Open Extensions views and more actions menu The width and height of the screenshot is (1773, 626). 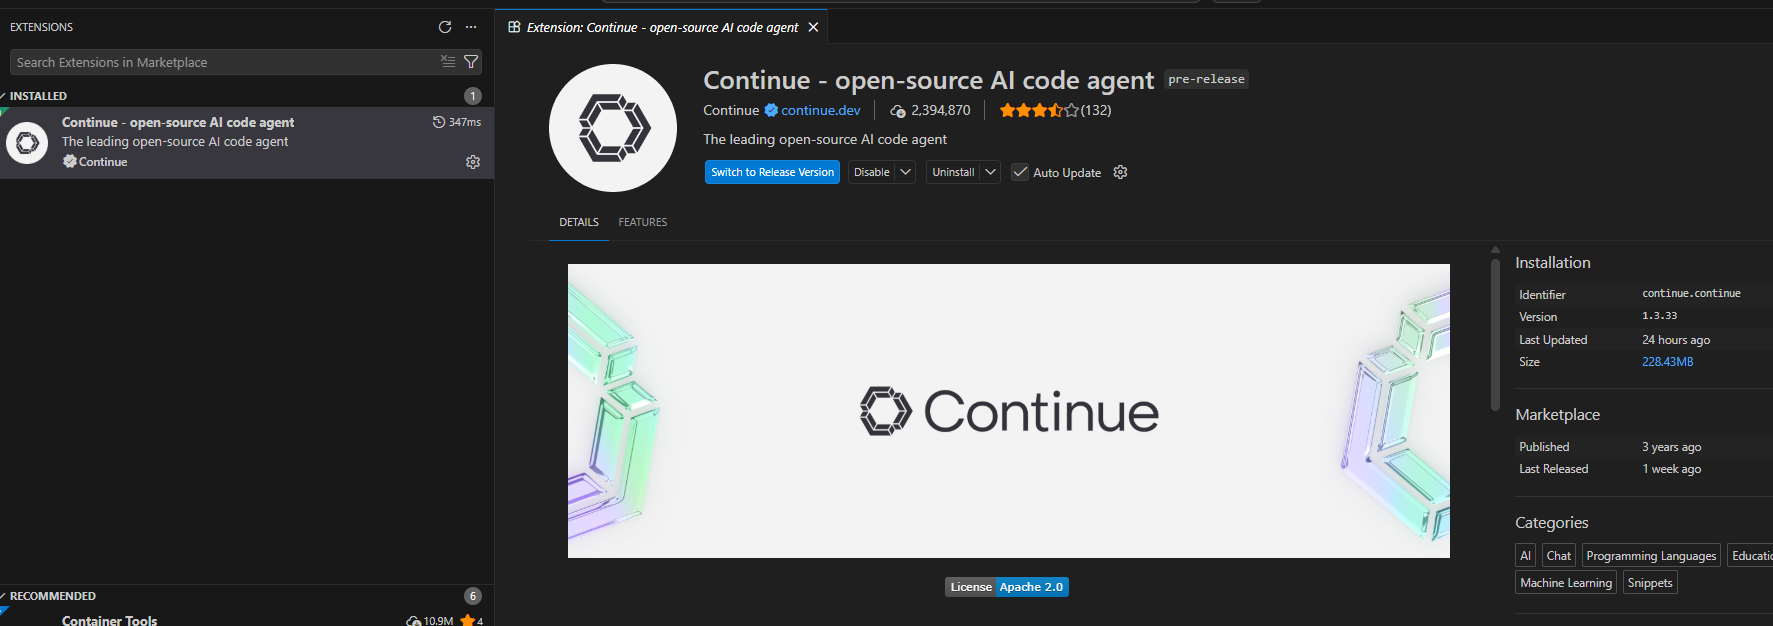[471, 27]
